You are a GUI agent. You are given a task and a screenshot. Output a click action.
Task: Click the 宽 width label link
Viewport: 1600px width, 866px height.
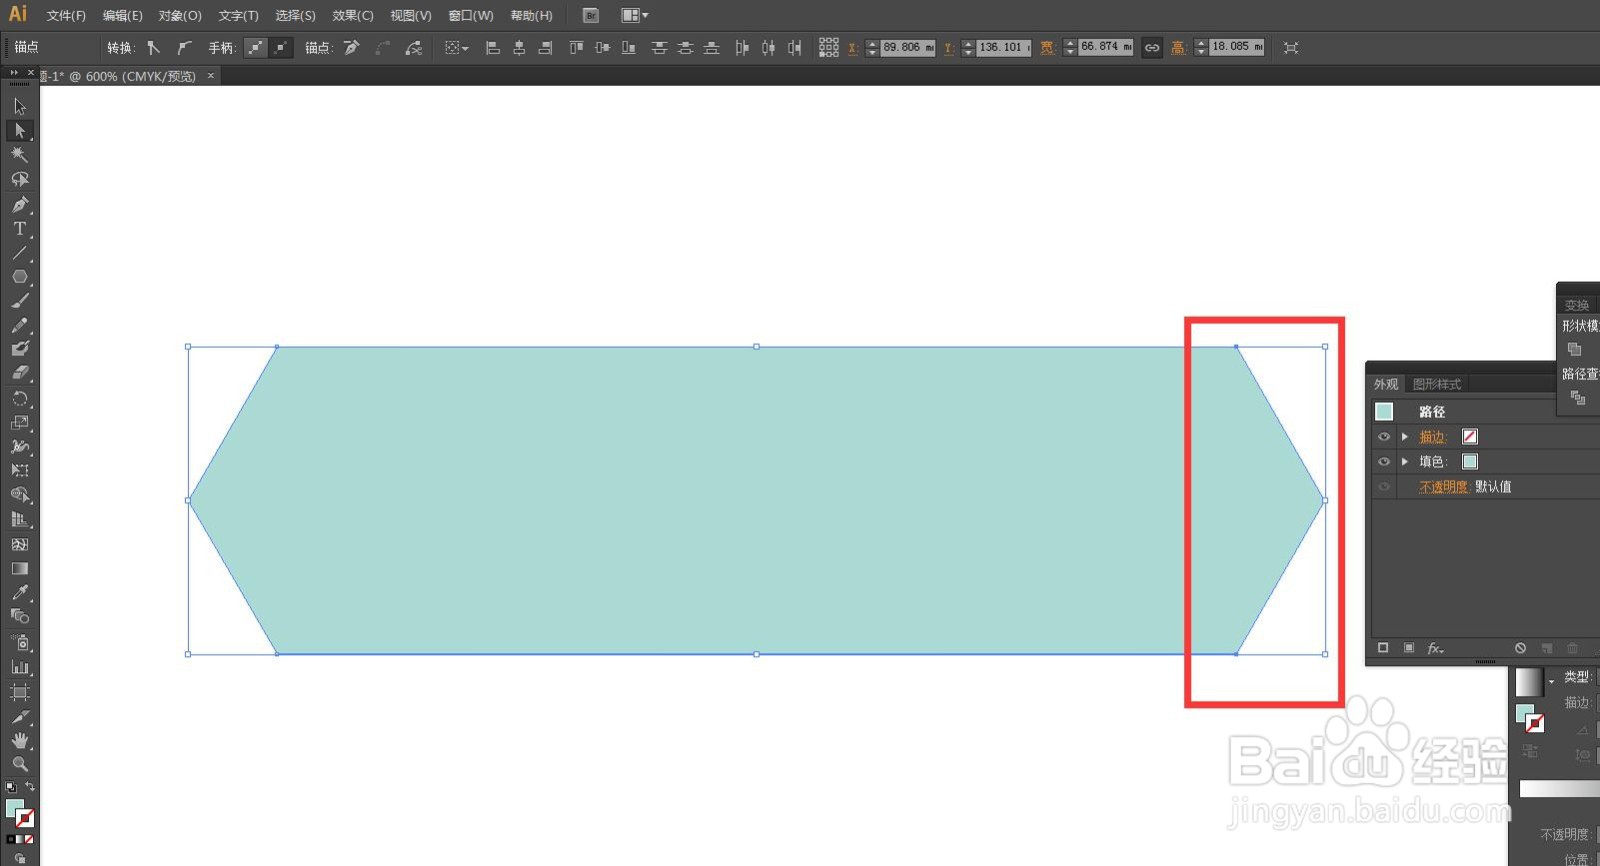click(1047, 47)
